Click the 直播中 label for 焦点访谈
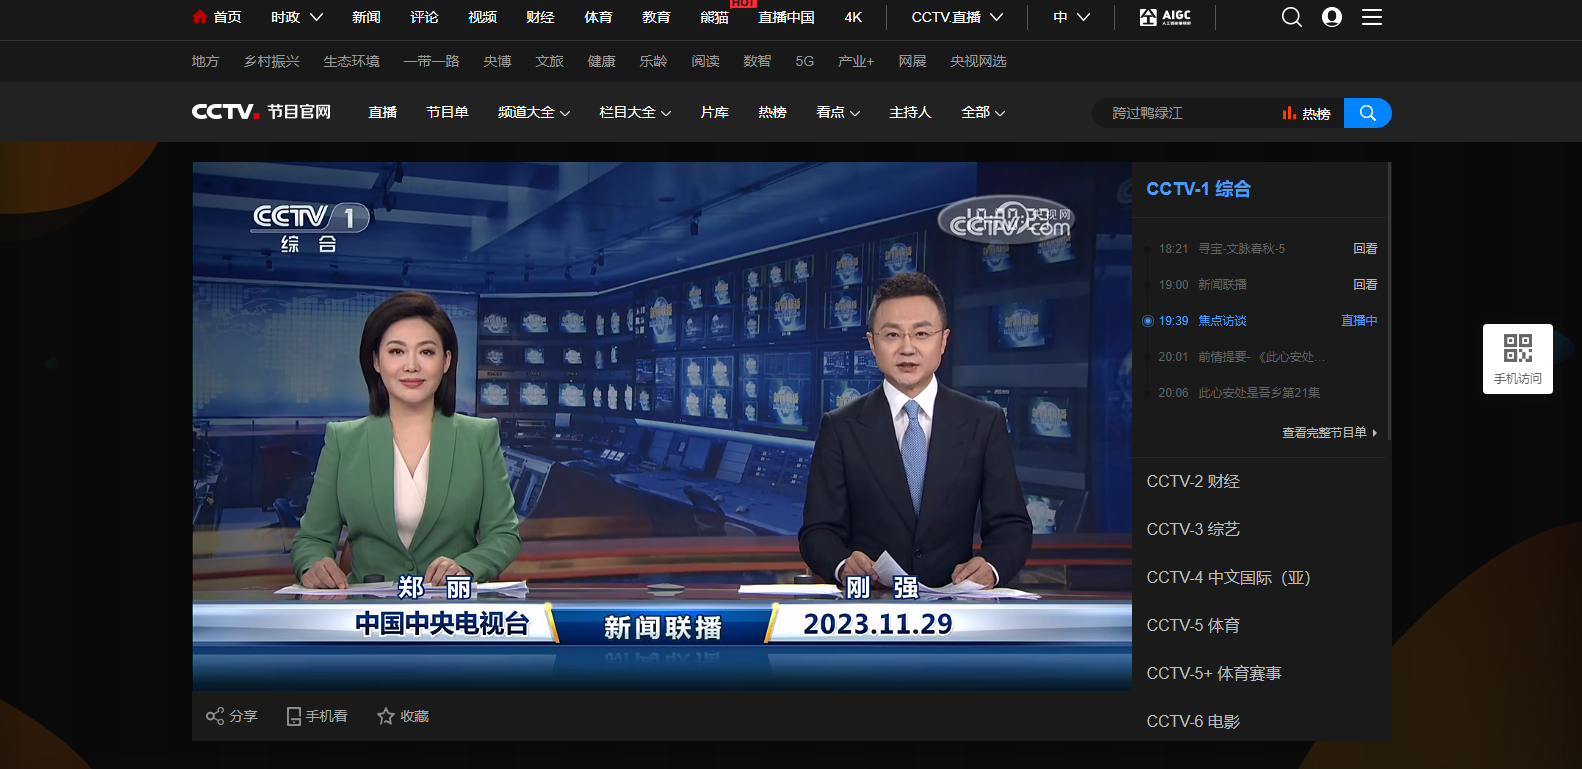1582x769 pixels. [1359, 321]
